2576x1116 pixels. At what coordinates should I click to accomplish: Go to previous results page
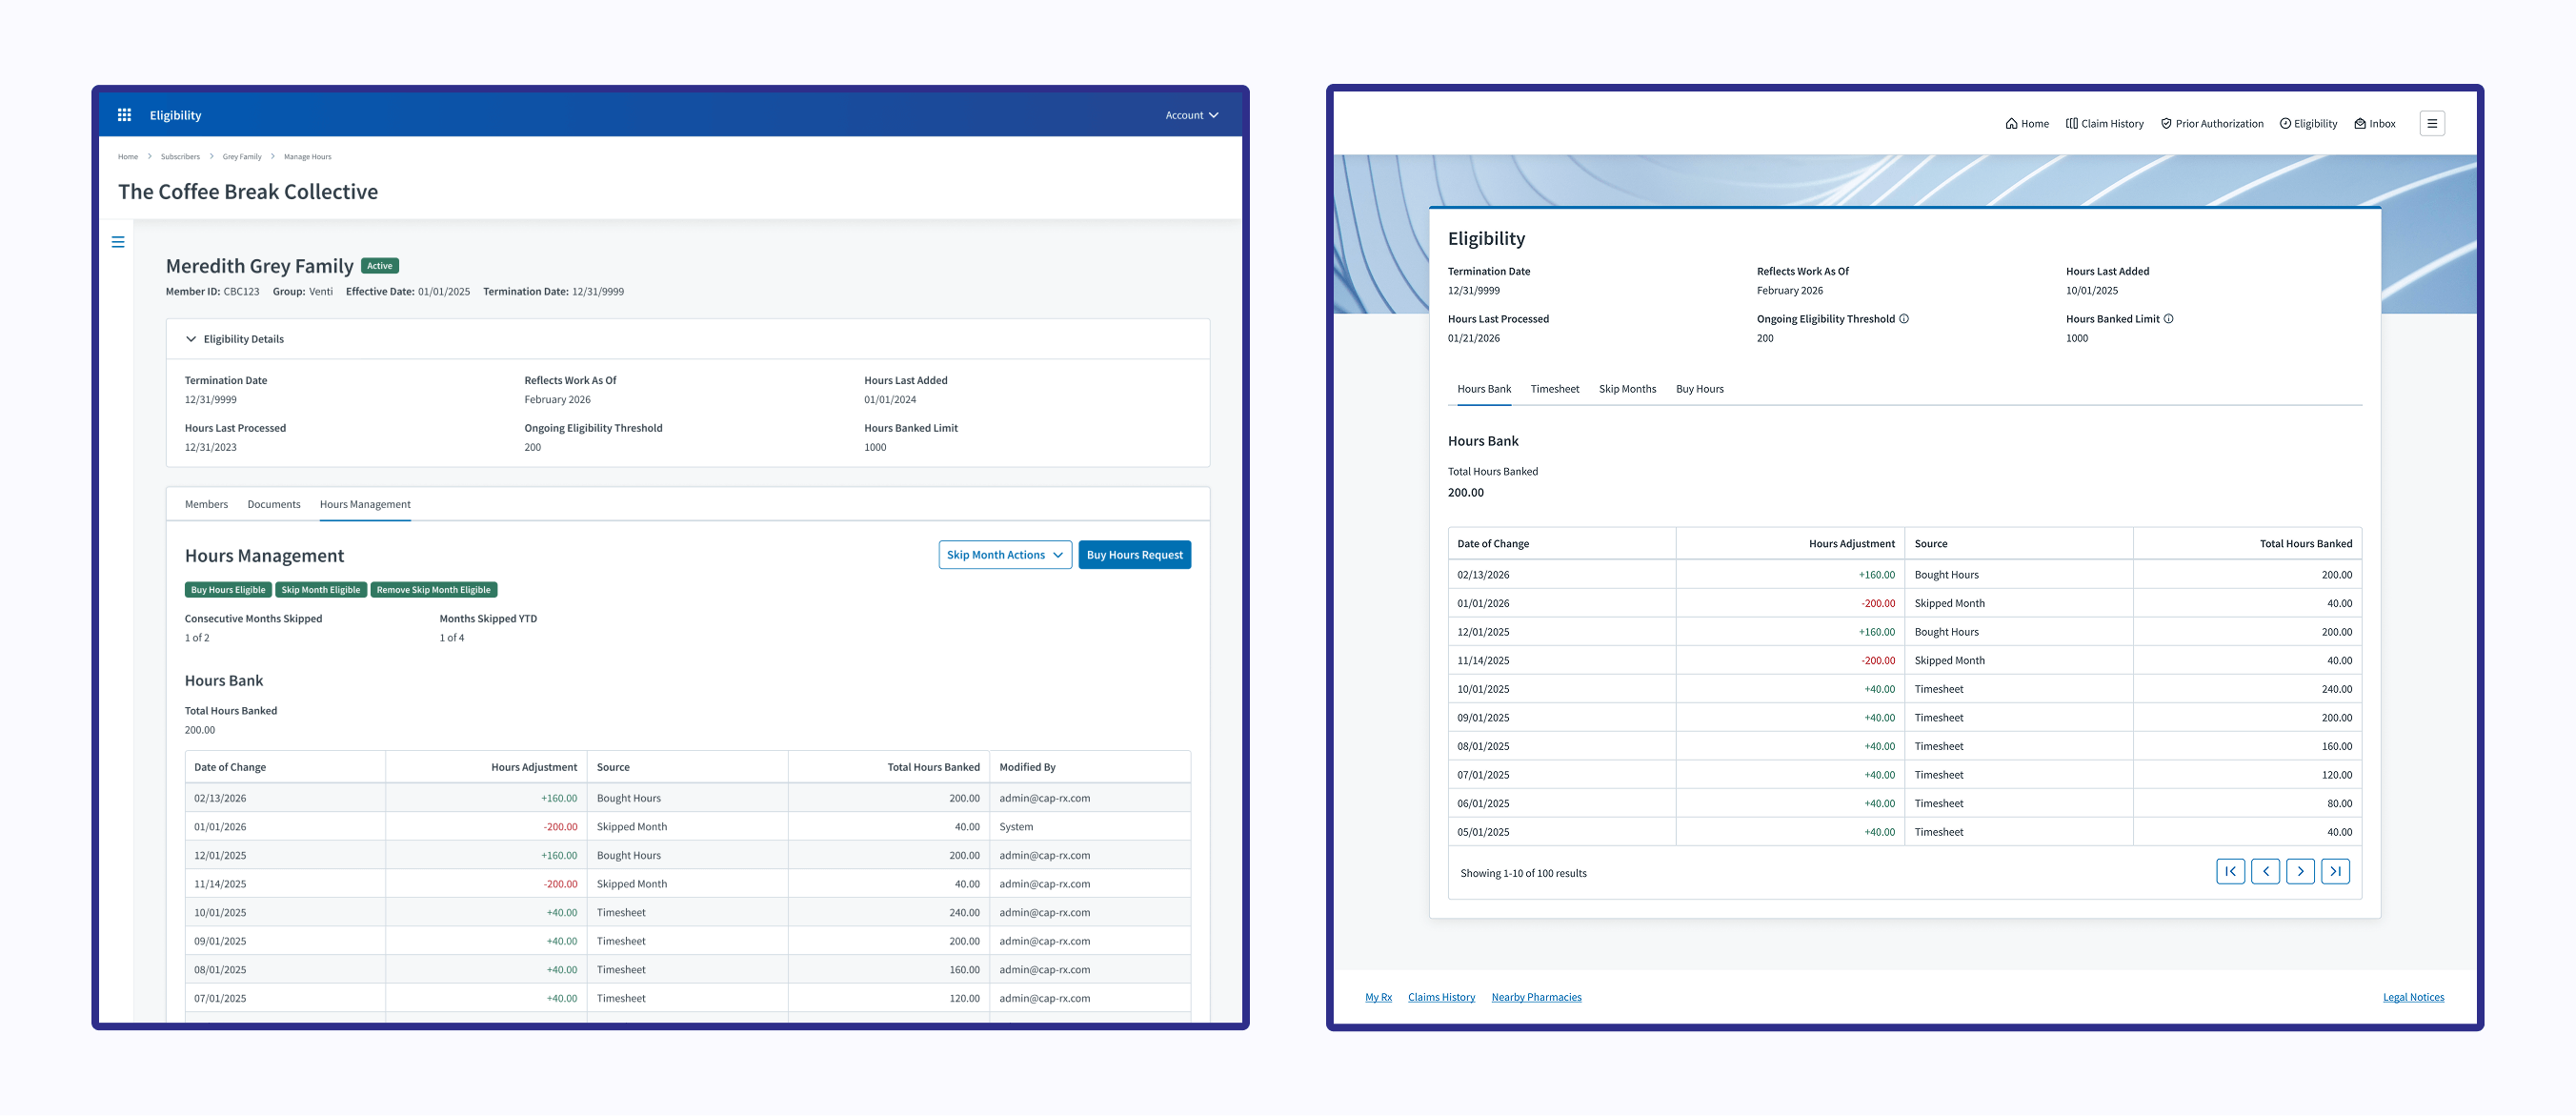(x=2265, y=872)
